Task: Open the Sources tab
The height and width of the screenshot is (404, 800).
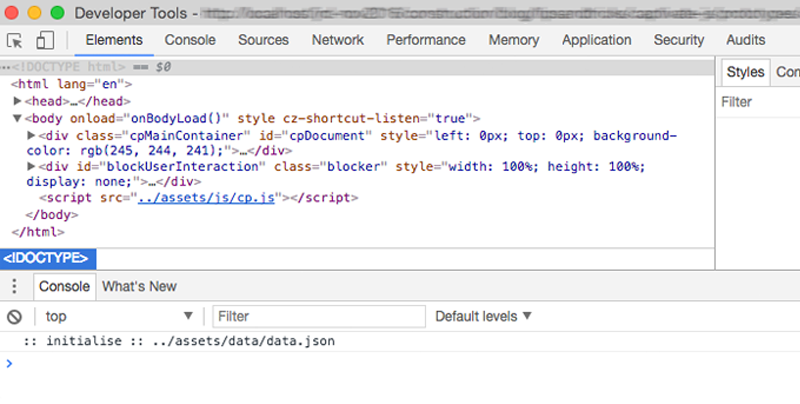Action: 263,40
